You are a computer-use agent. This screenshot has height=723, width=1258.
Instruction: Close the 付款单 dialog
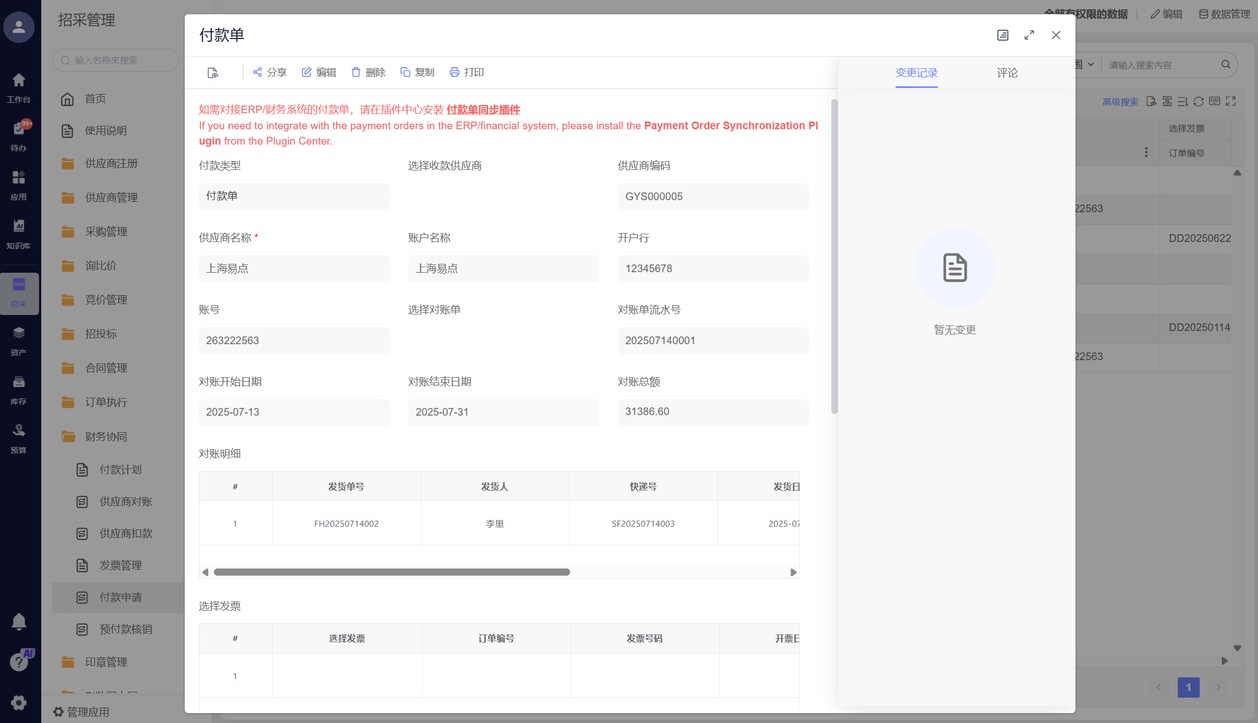(x=1056, y=35)
